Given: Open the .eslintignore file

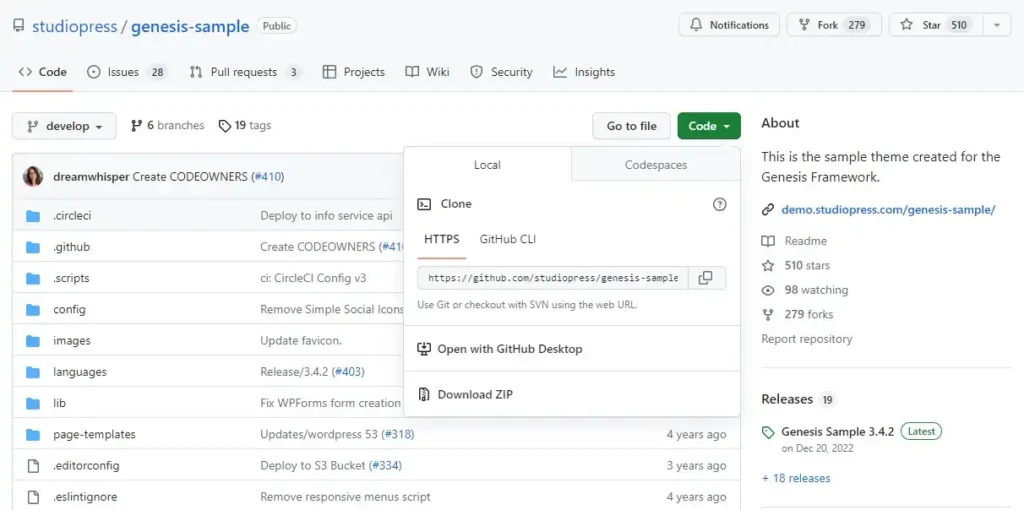Looking at the screenshot, I should tap(86, 497).
